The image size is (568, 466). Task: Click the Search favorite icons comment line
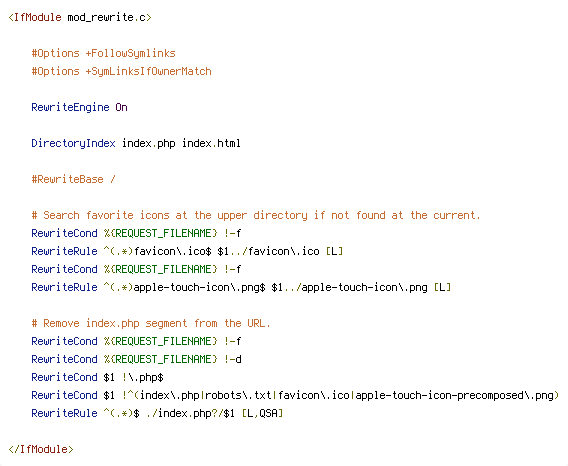point(256,215)
